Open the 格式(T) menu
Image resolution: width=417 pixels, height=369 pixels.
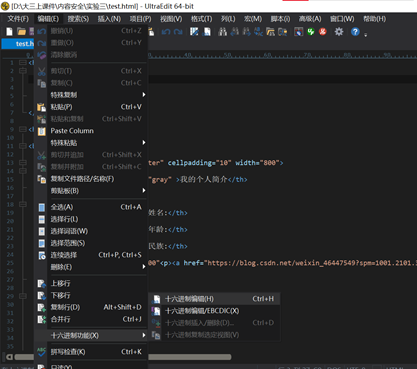pyautogui.click(x=201, y=19)
